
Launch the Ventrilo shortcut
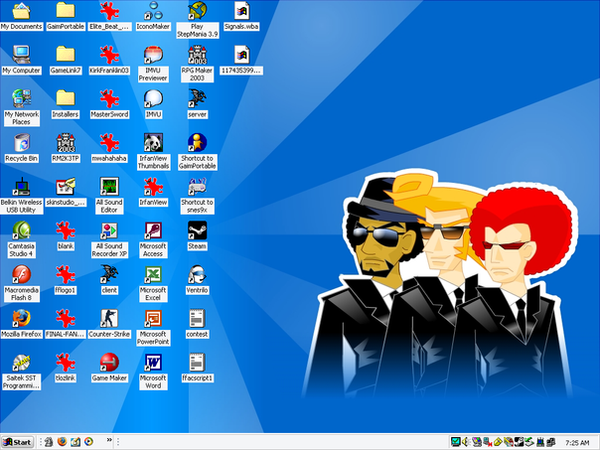[197, 275]
